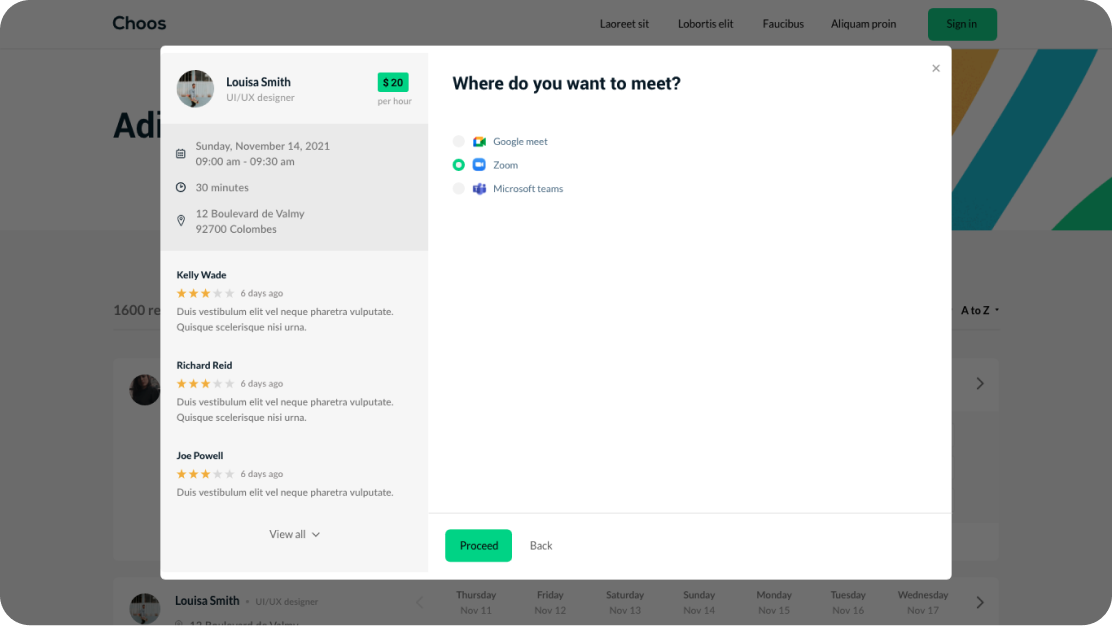Select the Microsoft teams radio button

click(x=459, y=189)
